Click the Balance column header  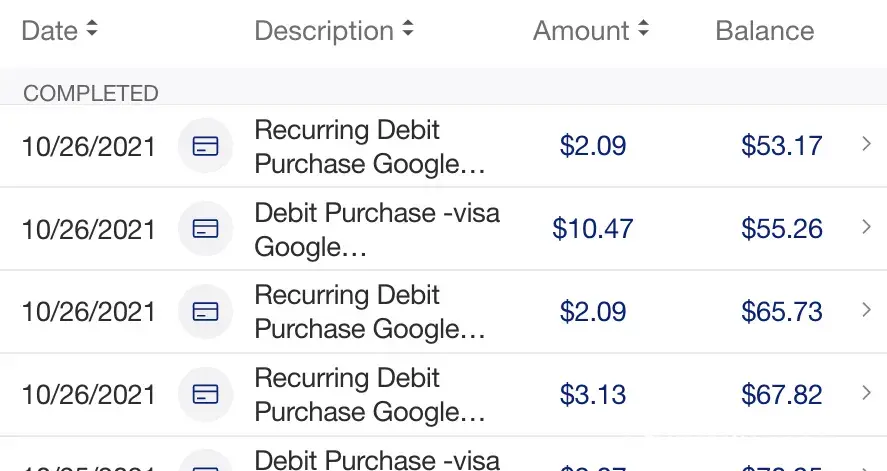coord(764,30)
